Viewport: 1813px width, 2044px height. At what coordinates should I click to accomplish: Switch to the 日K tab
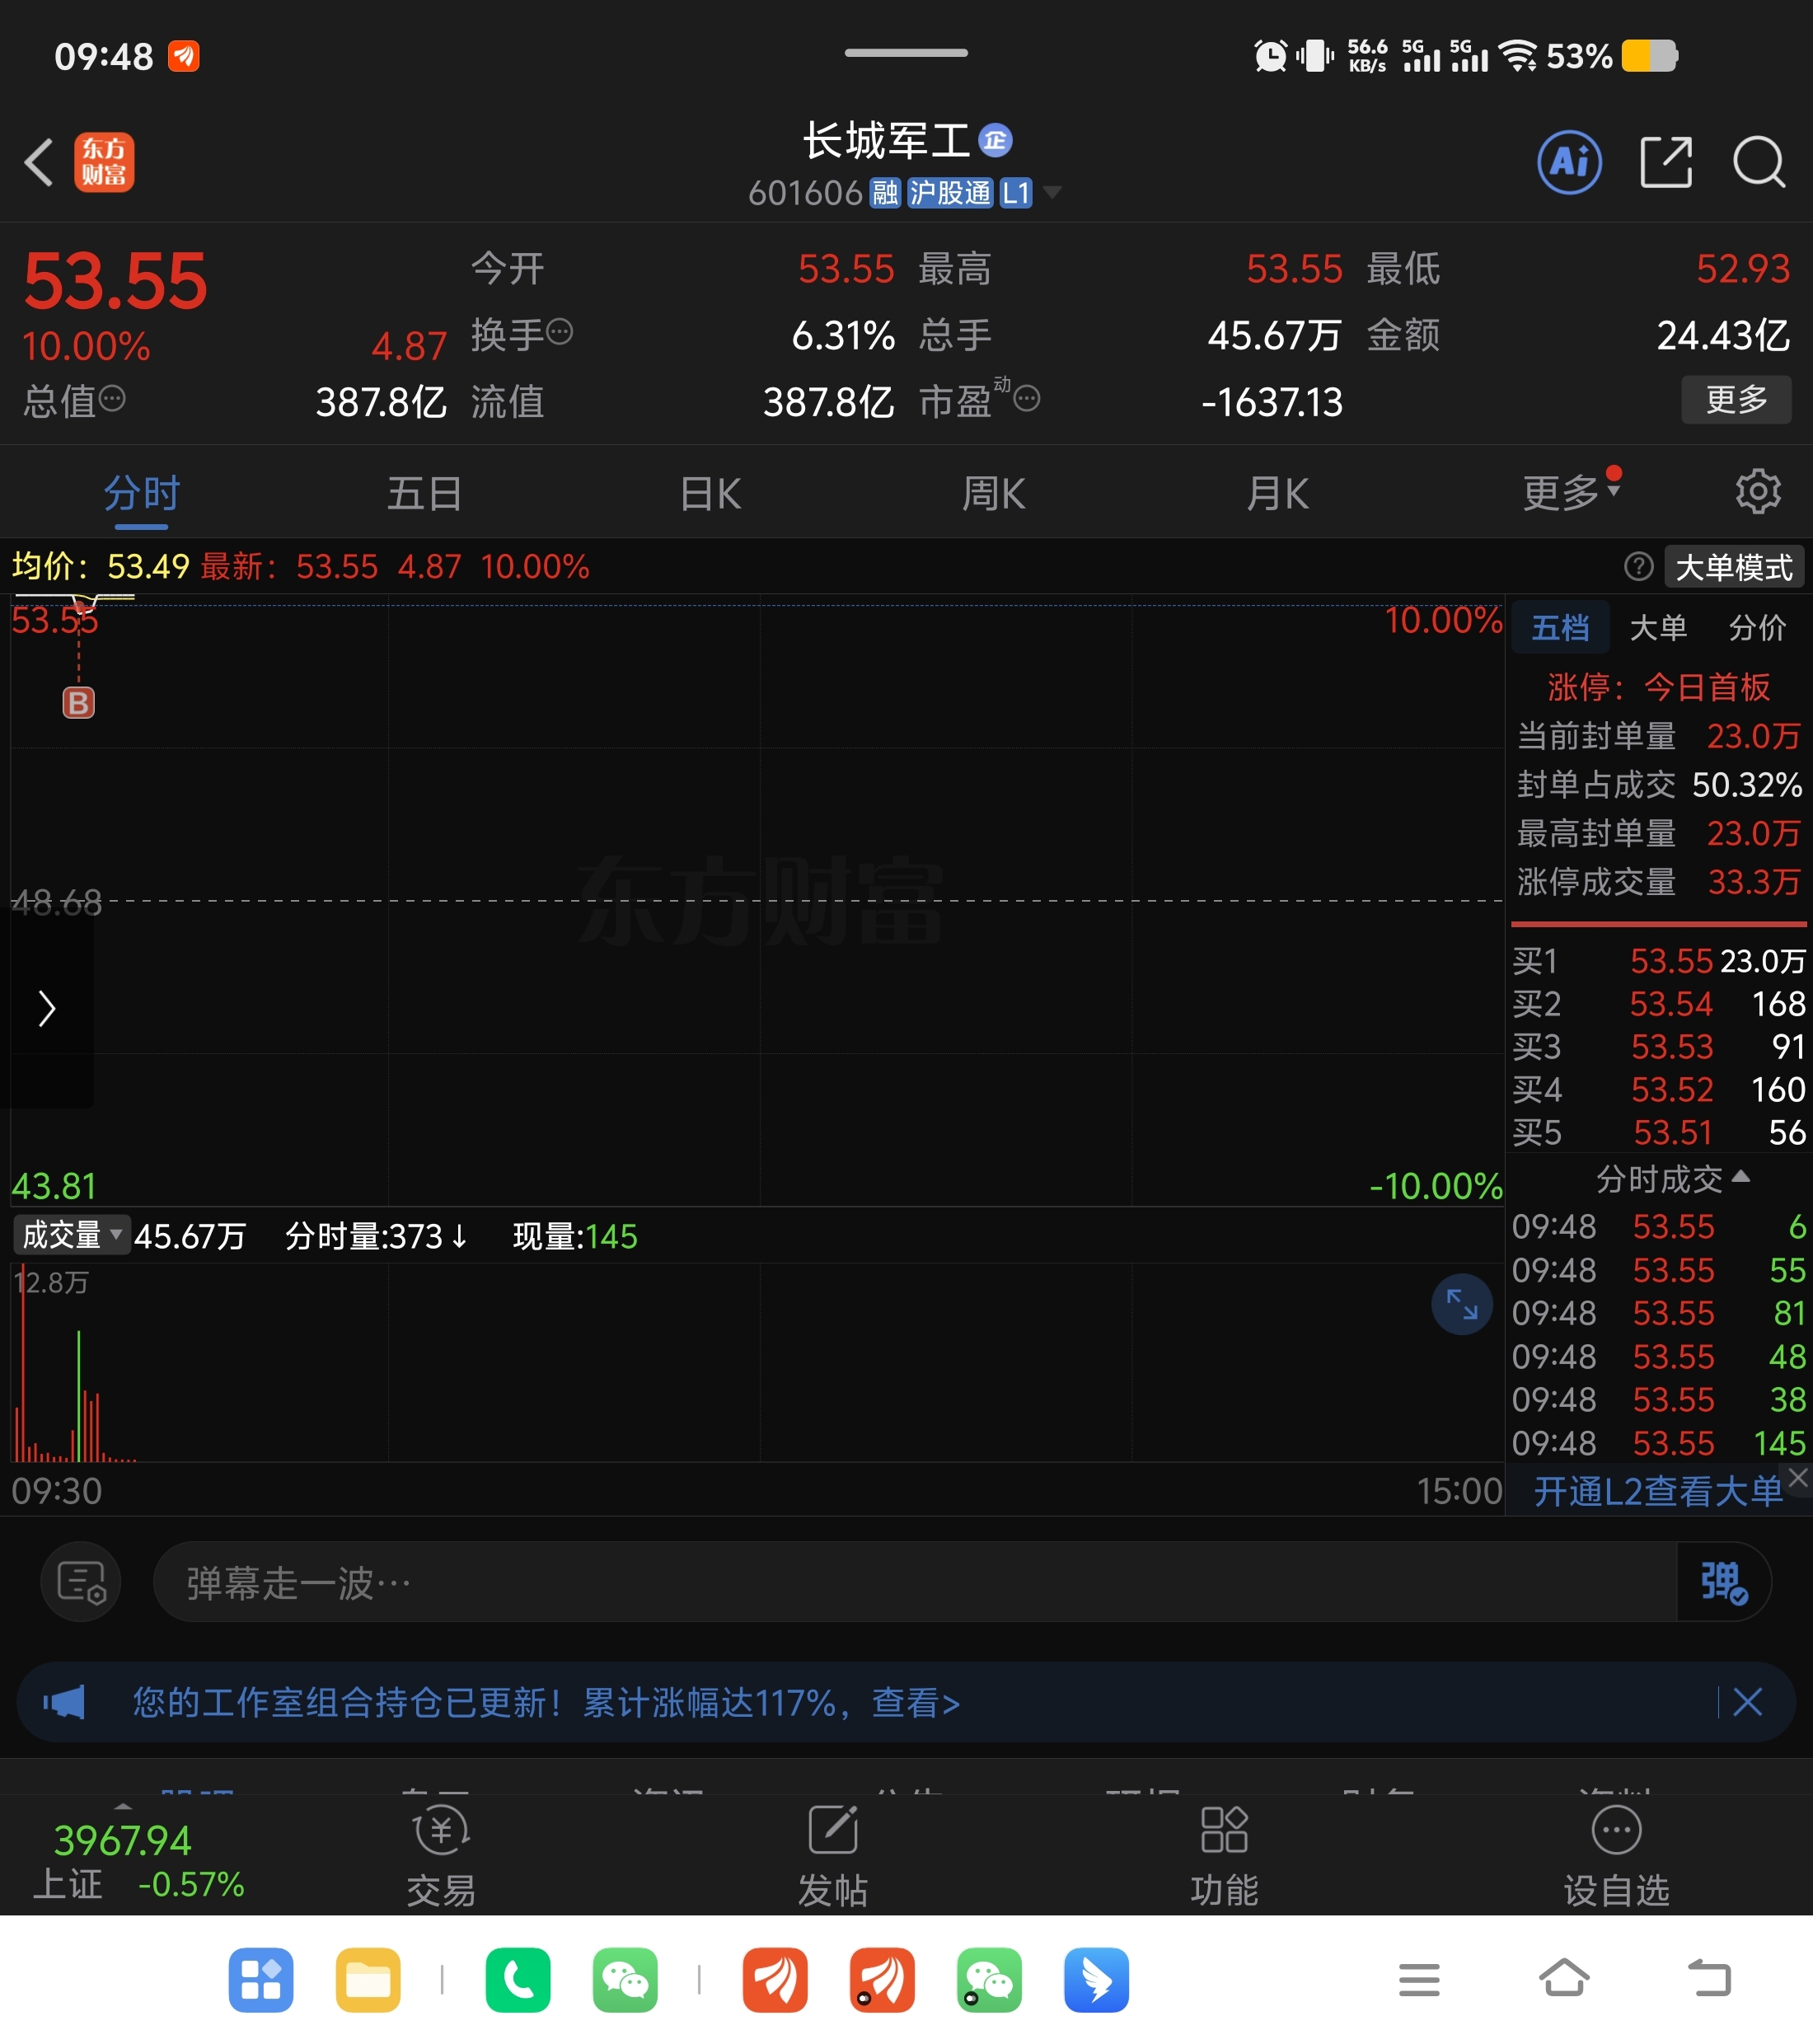point(710,494)
